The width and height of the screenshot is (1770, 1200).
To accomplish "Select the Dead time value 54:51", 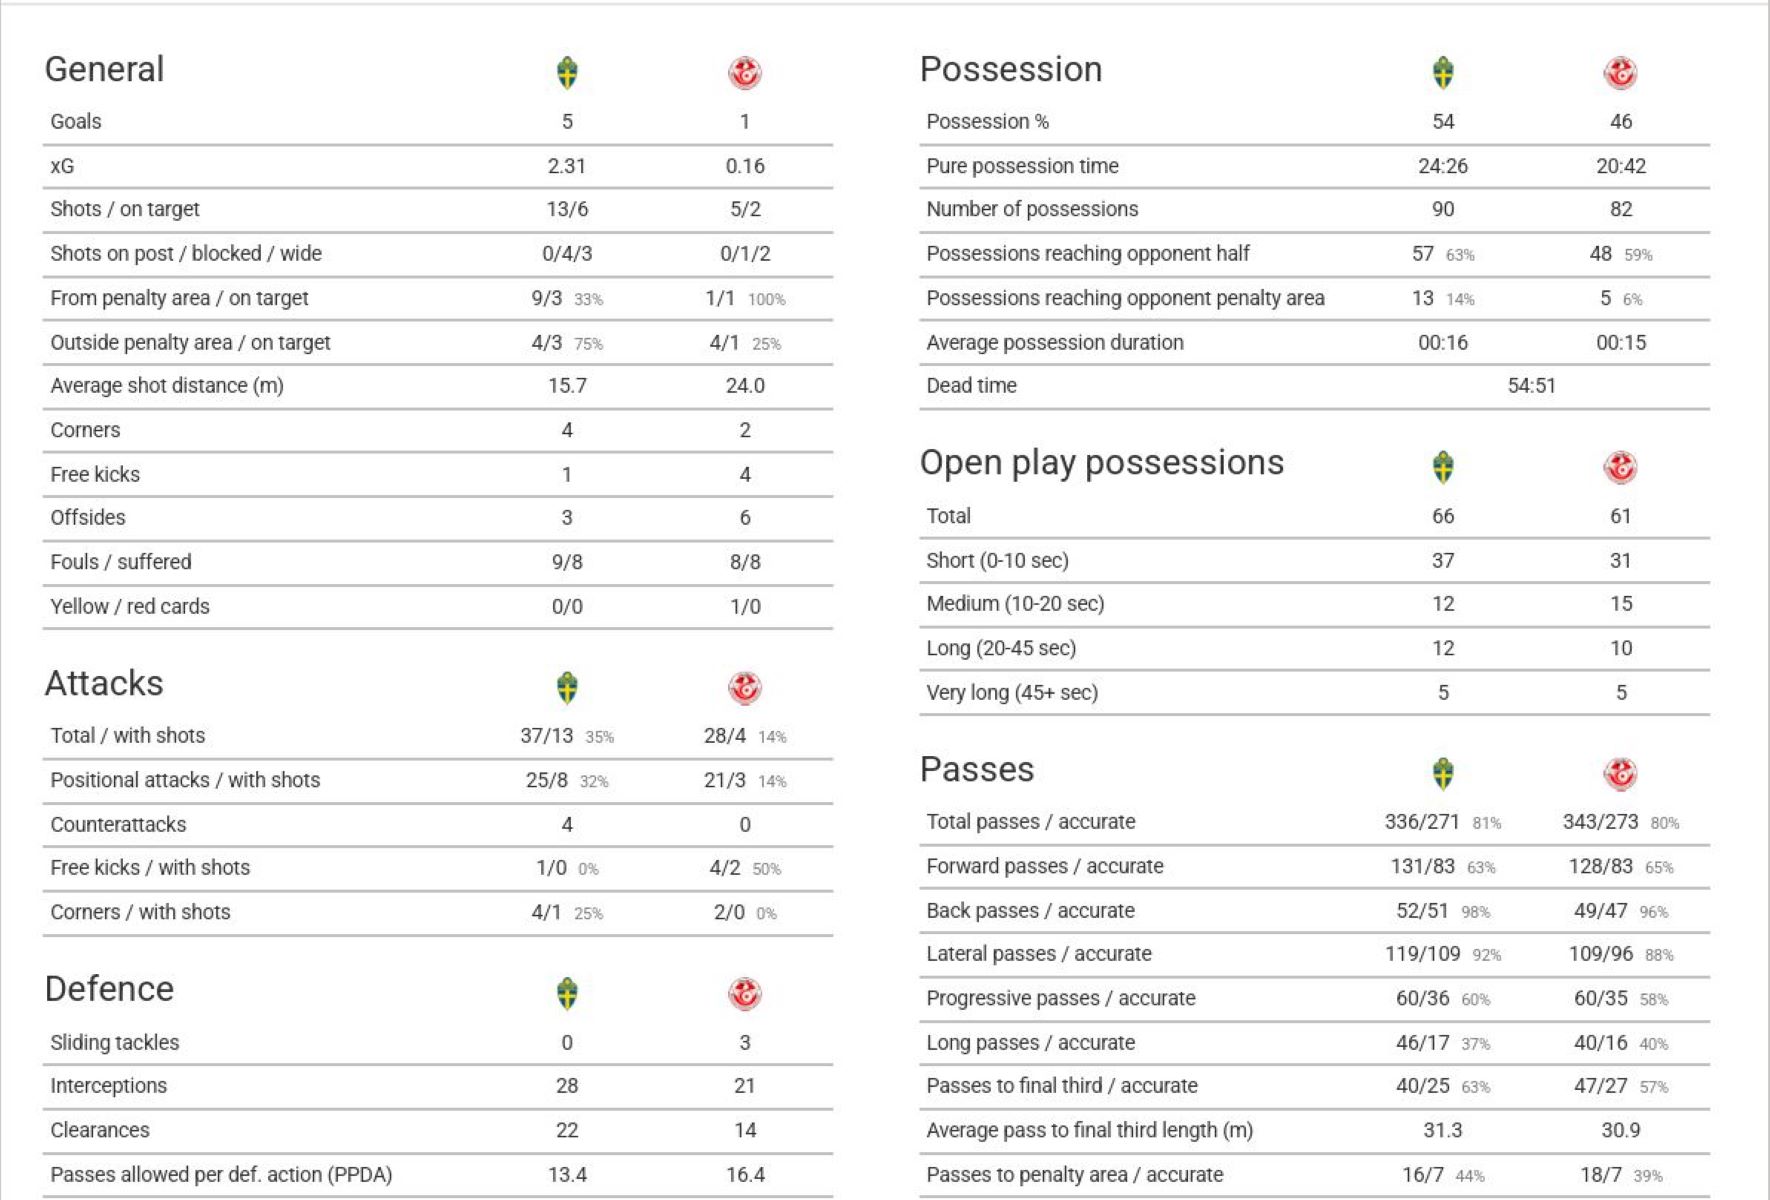I will point(1532,386).
